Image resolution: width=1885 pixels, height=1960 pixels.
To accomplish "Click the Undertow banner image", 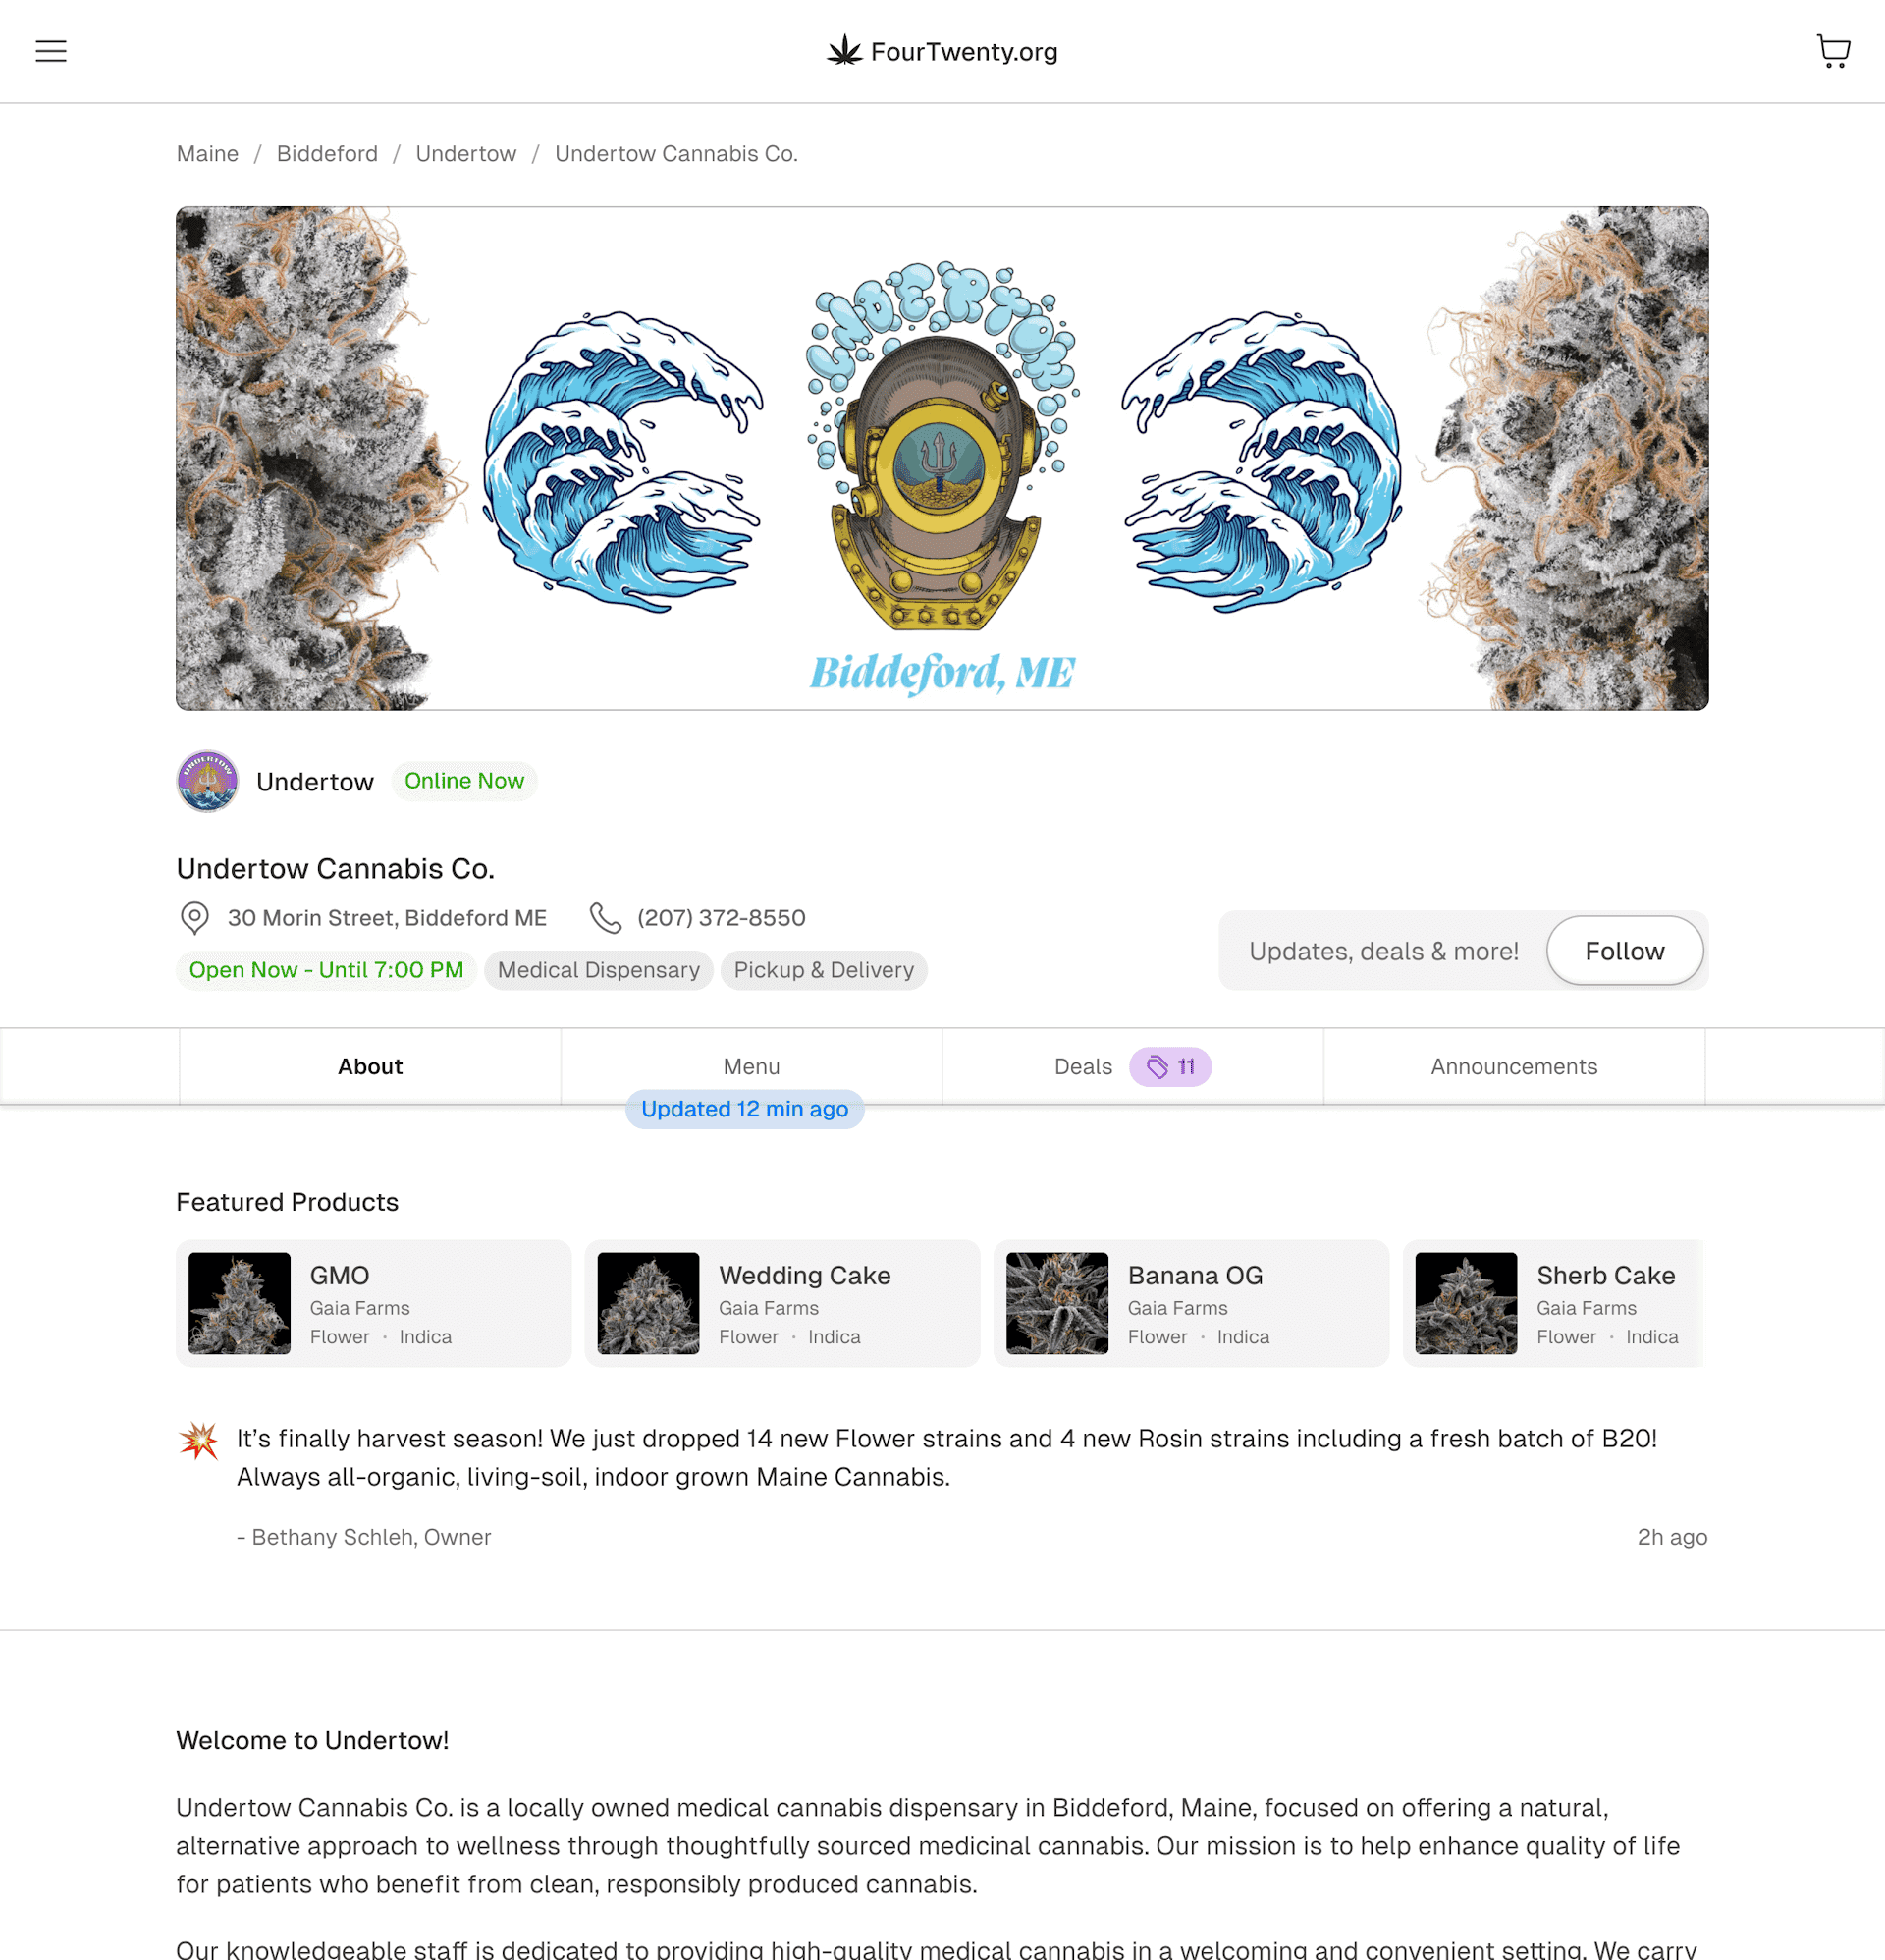I will (942, 459).
